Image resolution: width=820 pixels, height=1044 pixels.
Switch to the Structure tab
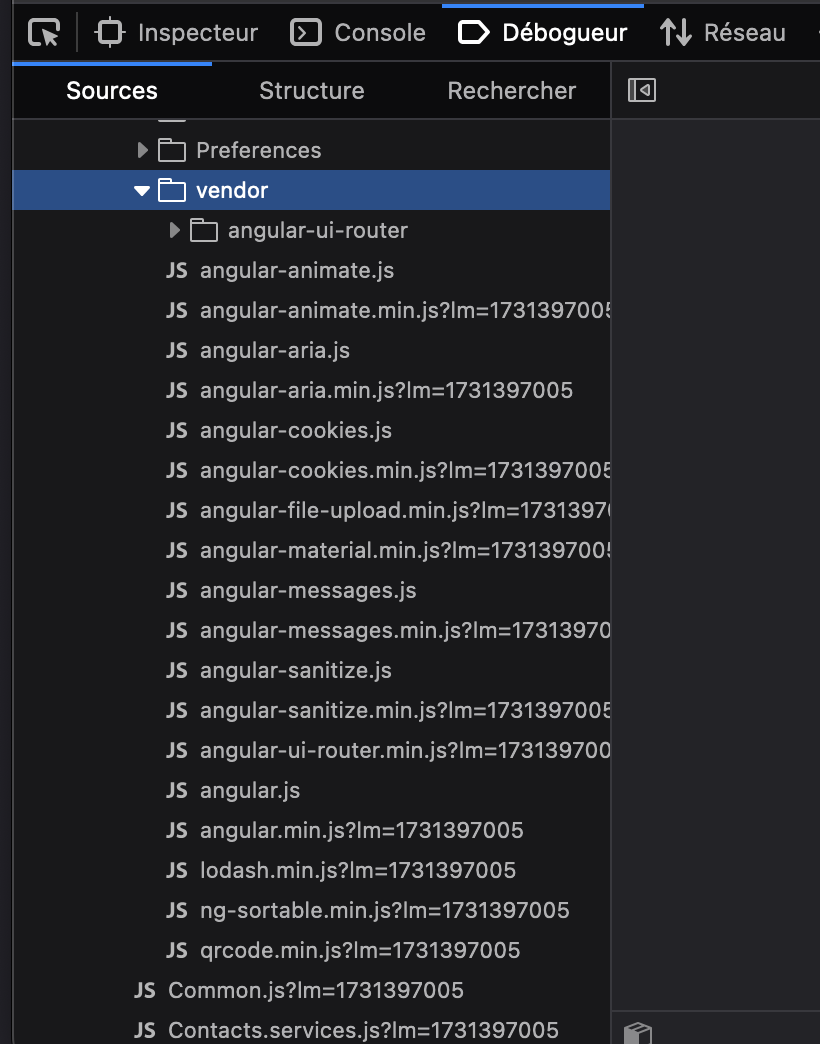311,91
